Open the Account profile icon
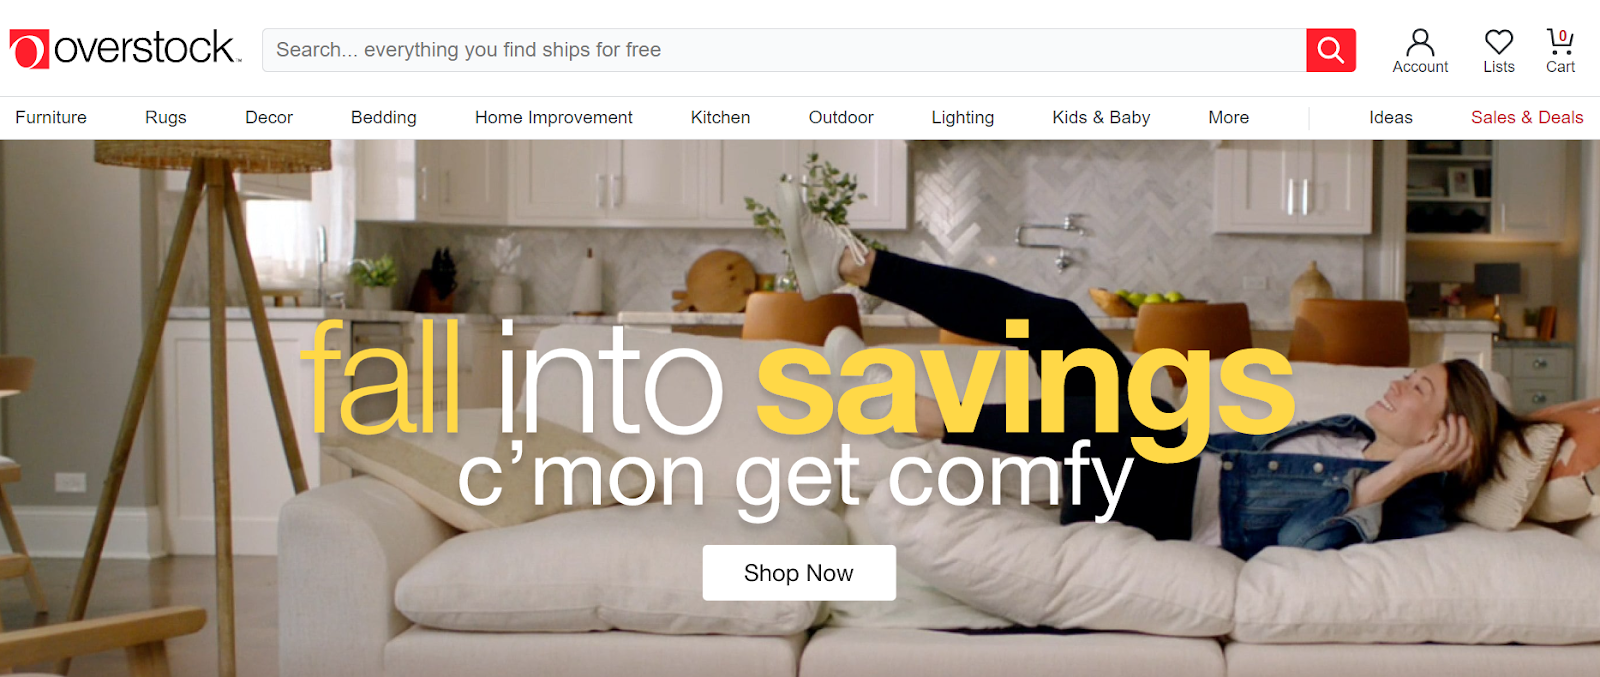This screenshot has height=677, width=1600. [x=1420, y=50]
